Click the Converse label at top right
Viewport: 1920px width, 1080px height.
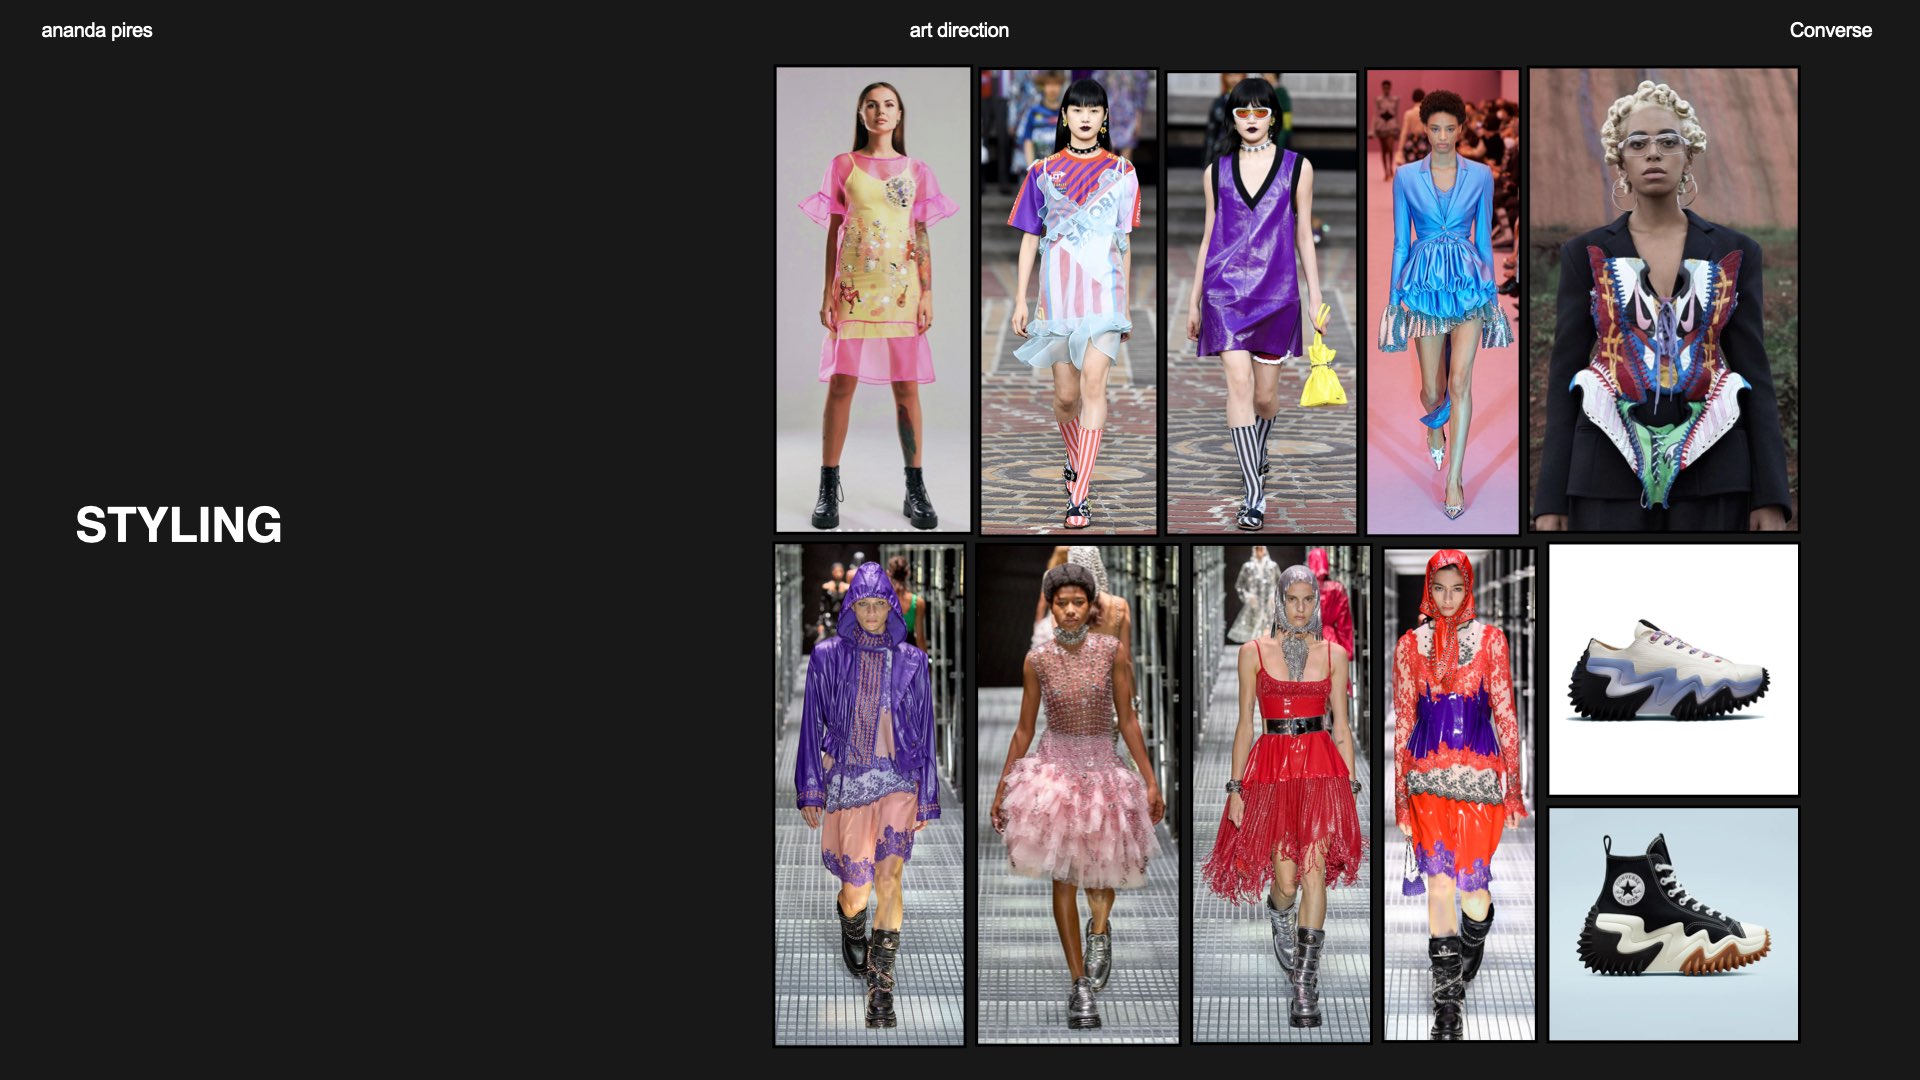[1830, 30]
